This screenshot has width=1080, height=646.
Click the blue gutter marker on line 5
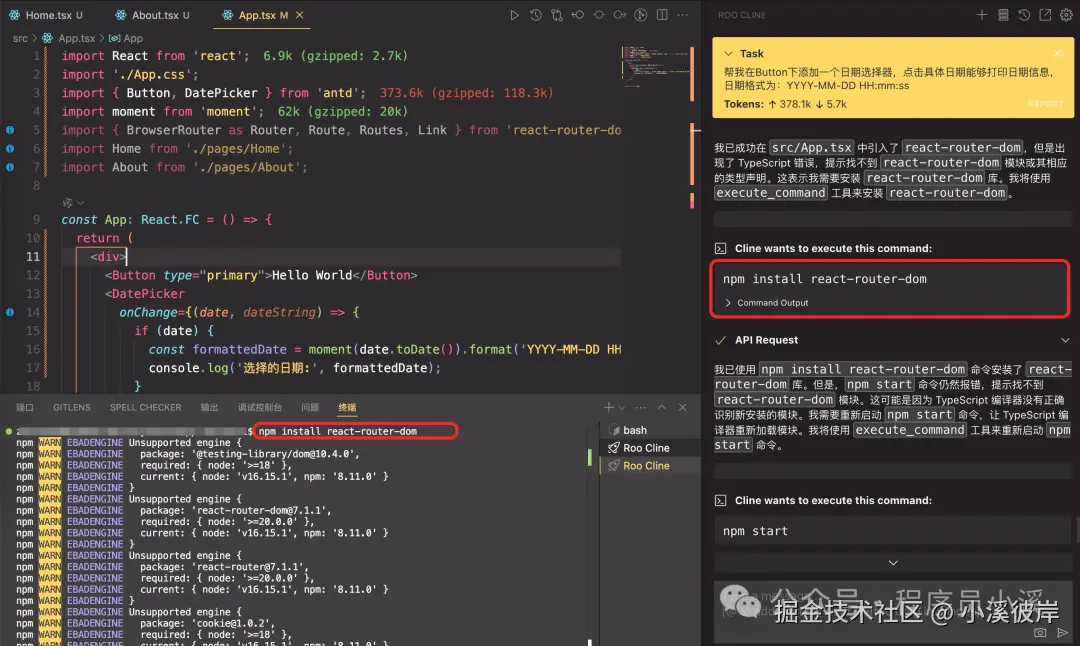(x=10, y=130)
